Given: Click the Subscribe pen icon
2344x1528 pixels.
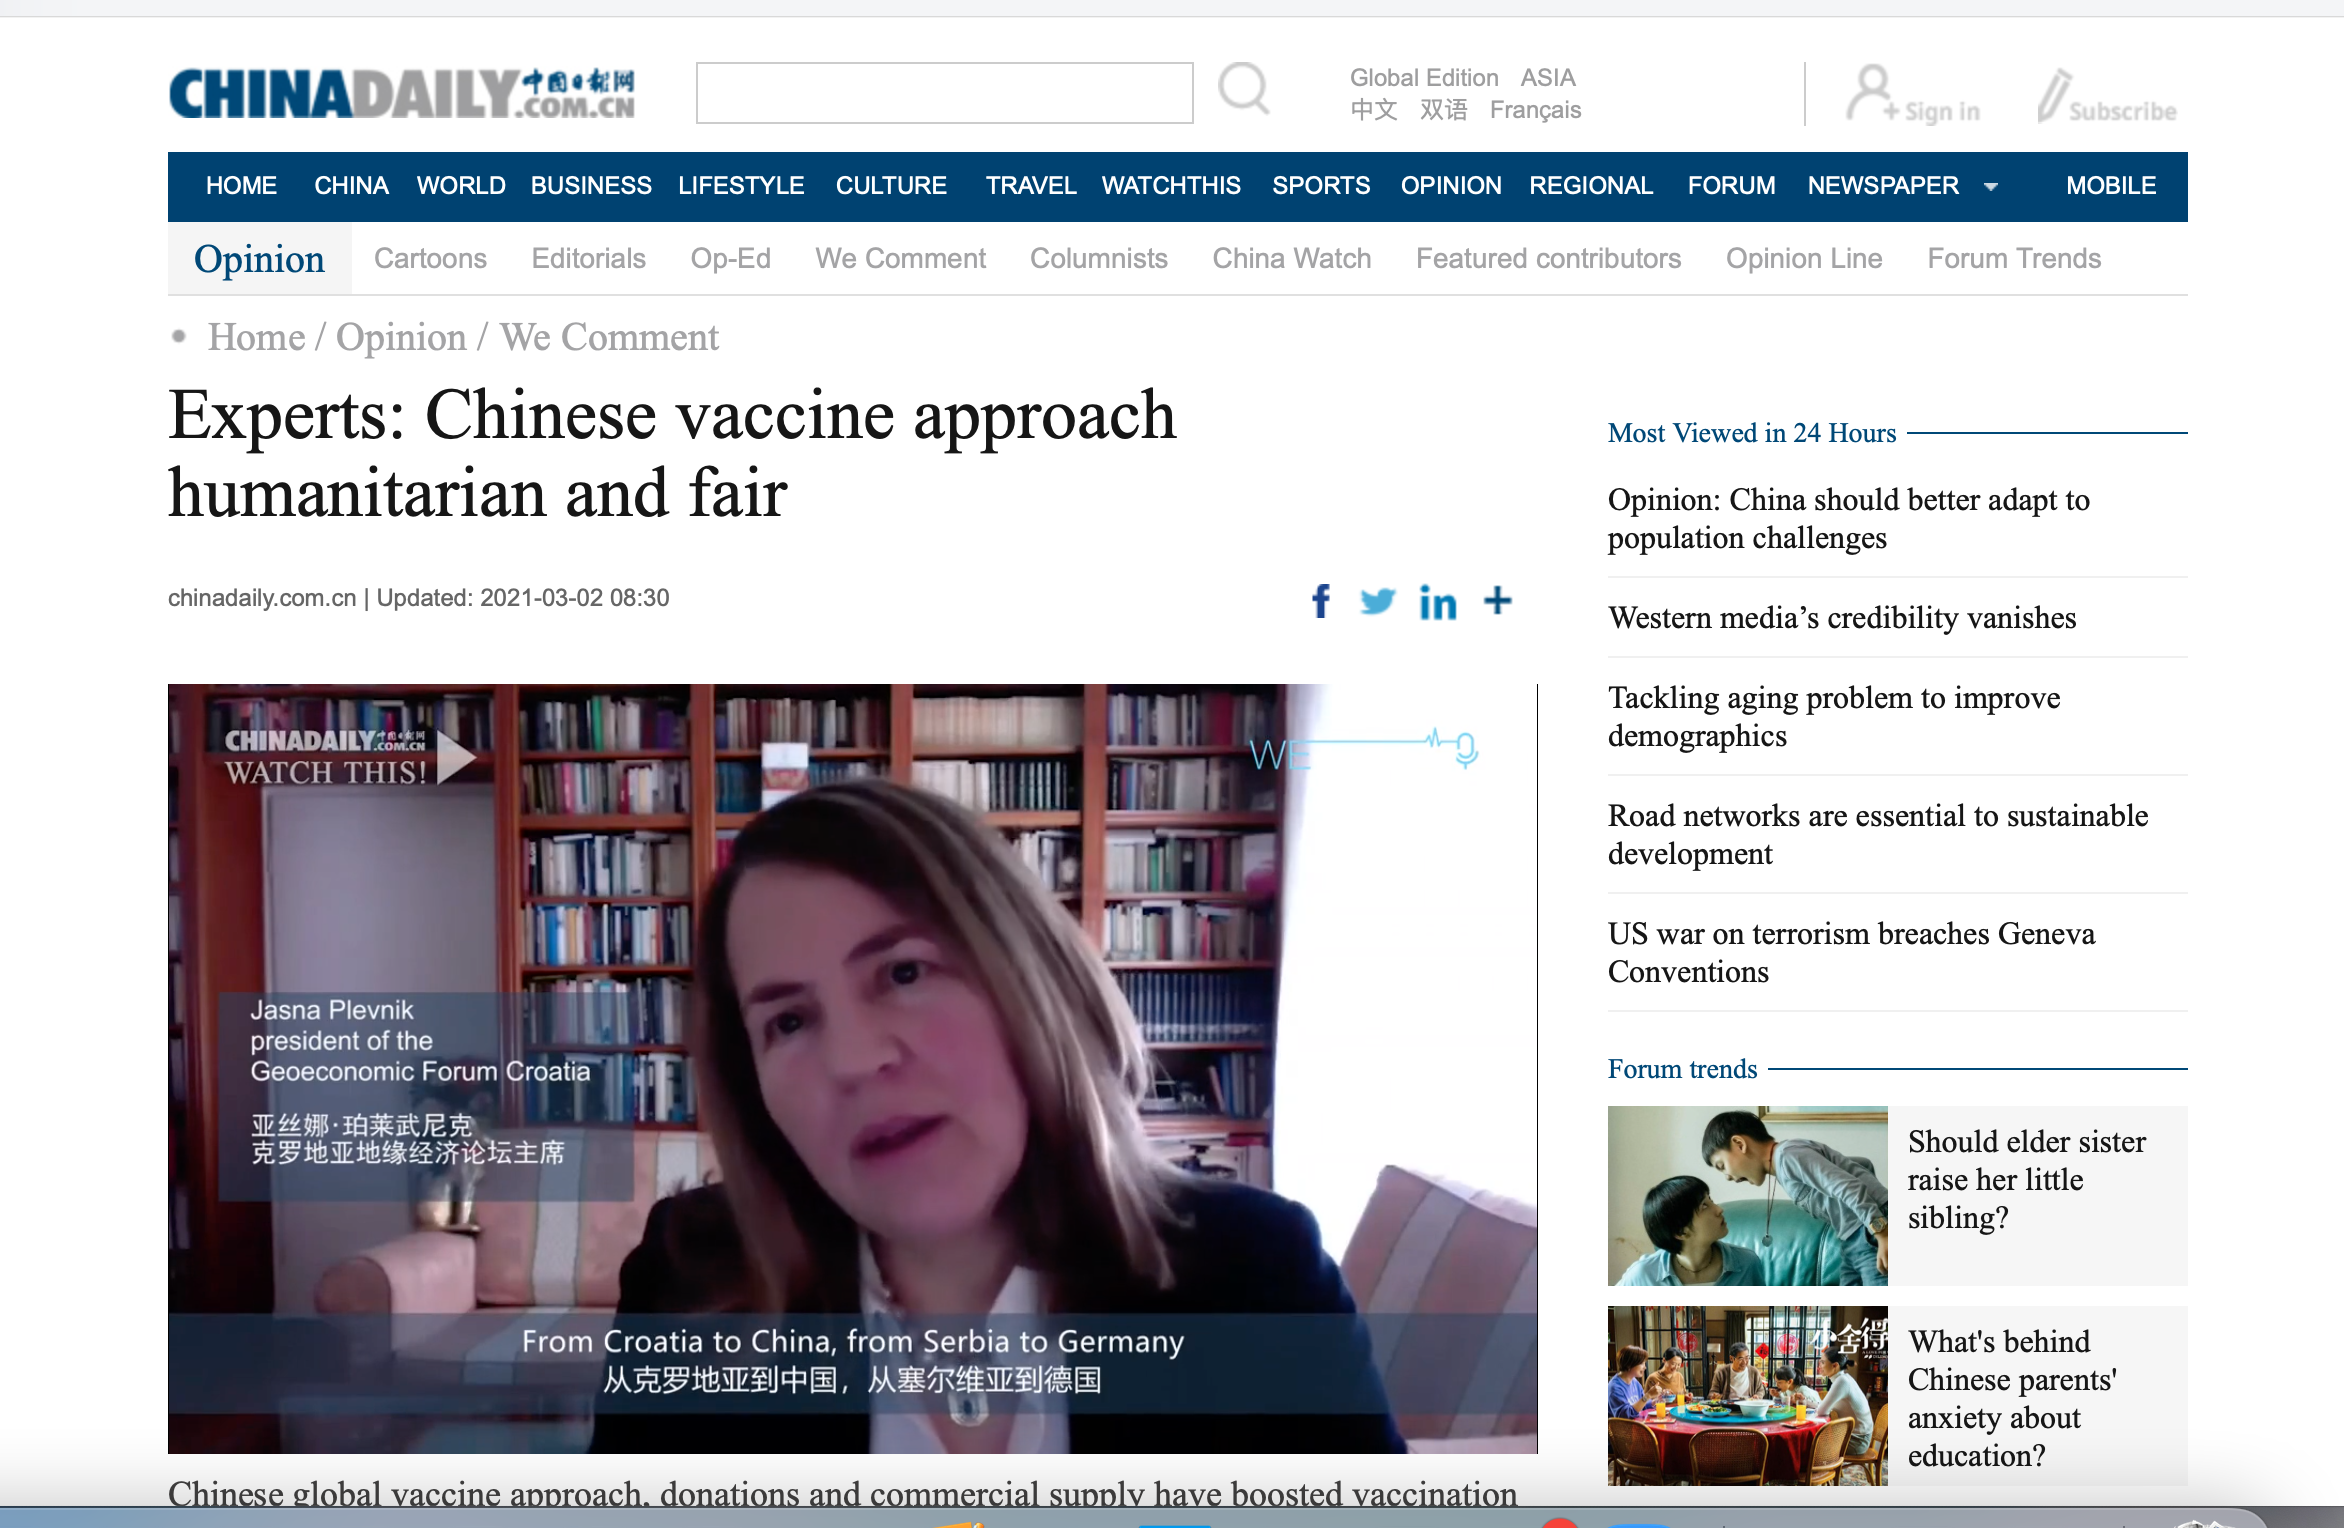Looking at the screenshot, I should [x=2054, y=96].
